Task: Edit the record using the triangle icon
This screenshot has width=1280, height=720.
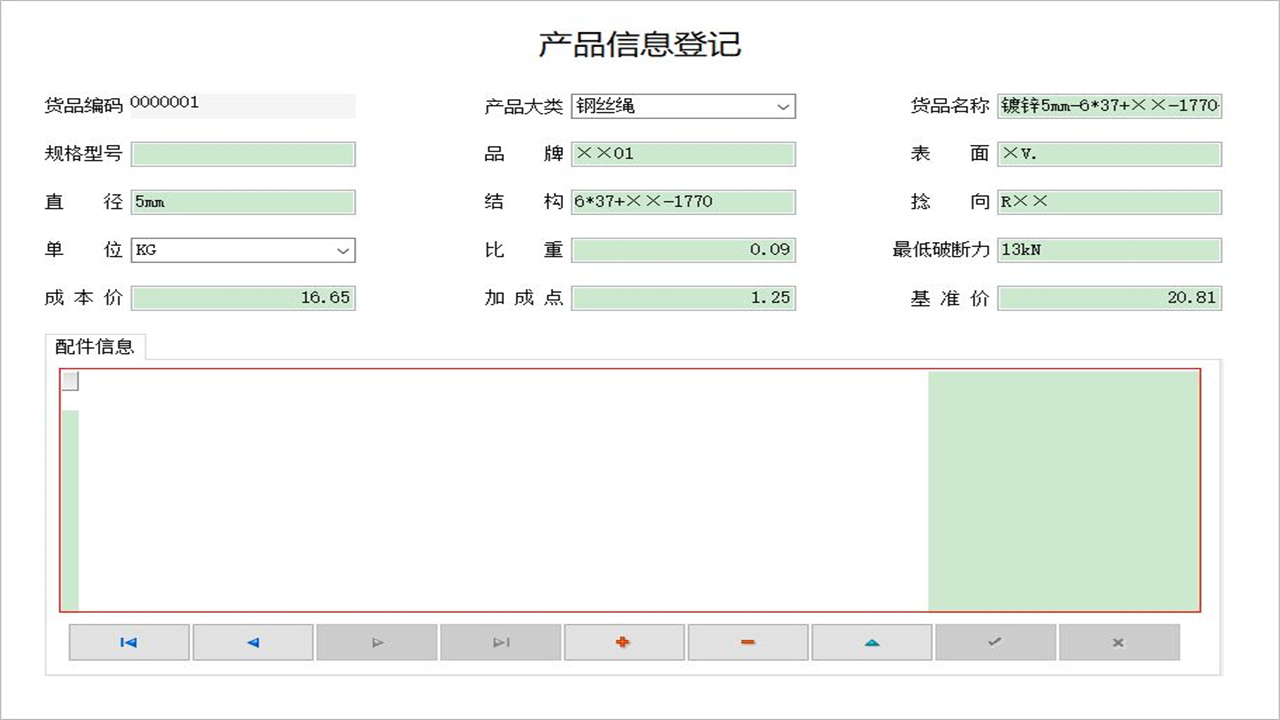Action: (871, 642)
